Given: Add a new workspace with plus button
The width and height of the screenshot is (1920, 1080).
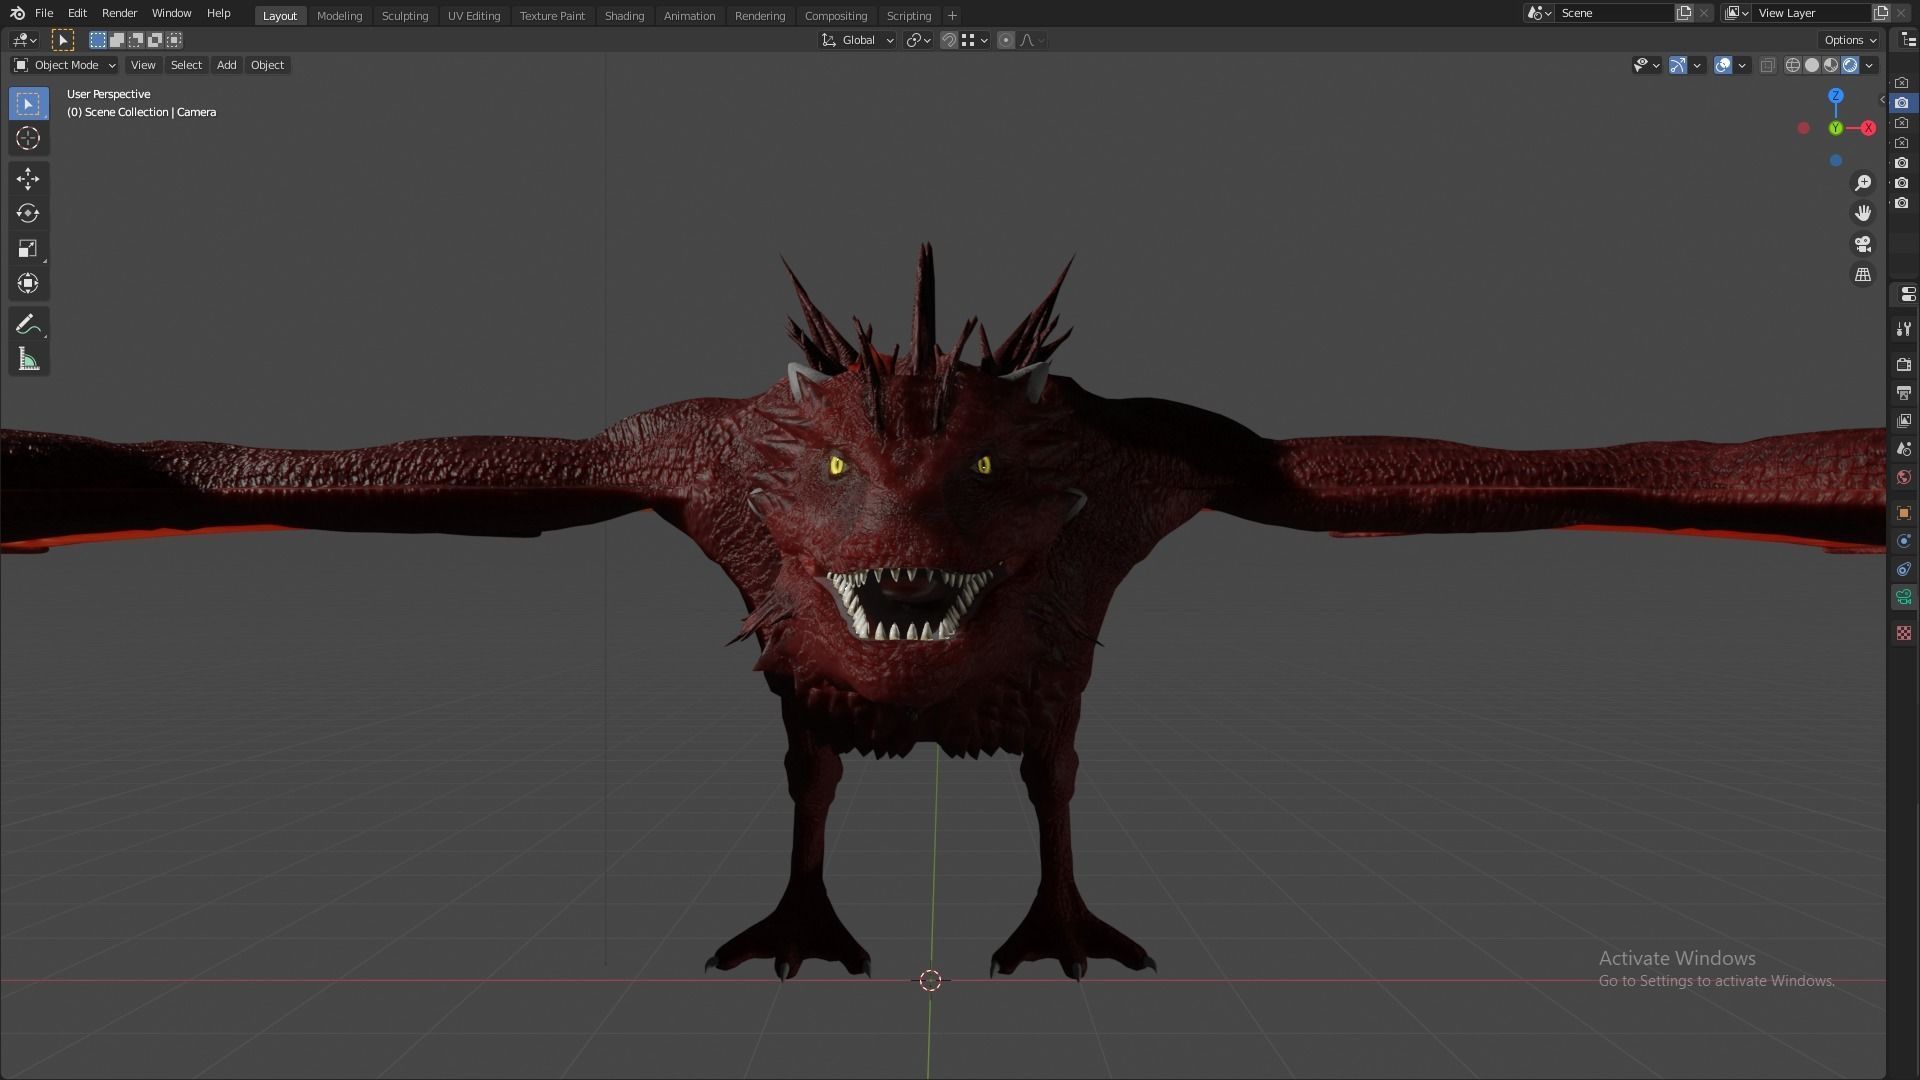Looking at the screenshot, I should tap(952, 16).
